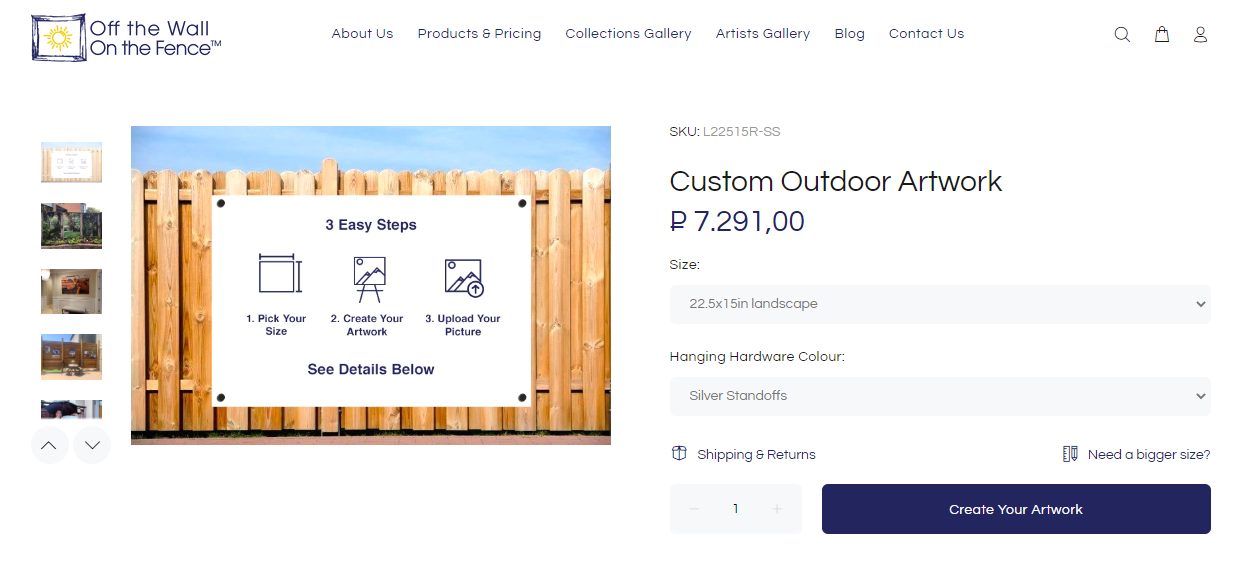
Task: Click the ruler icon beside Need a bigger size
Action: [1070, 454]
